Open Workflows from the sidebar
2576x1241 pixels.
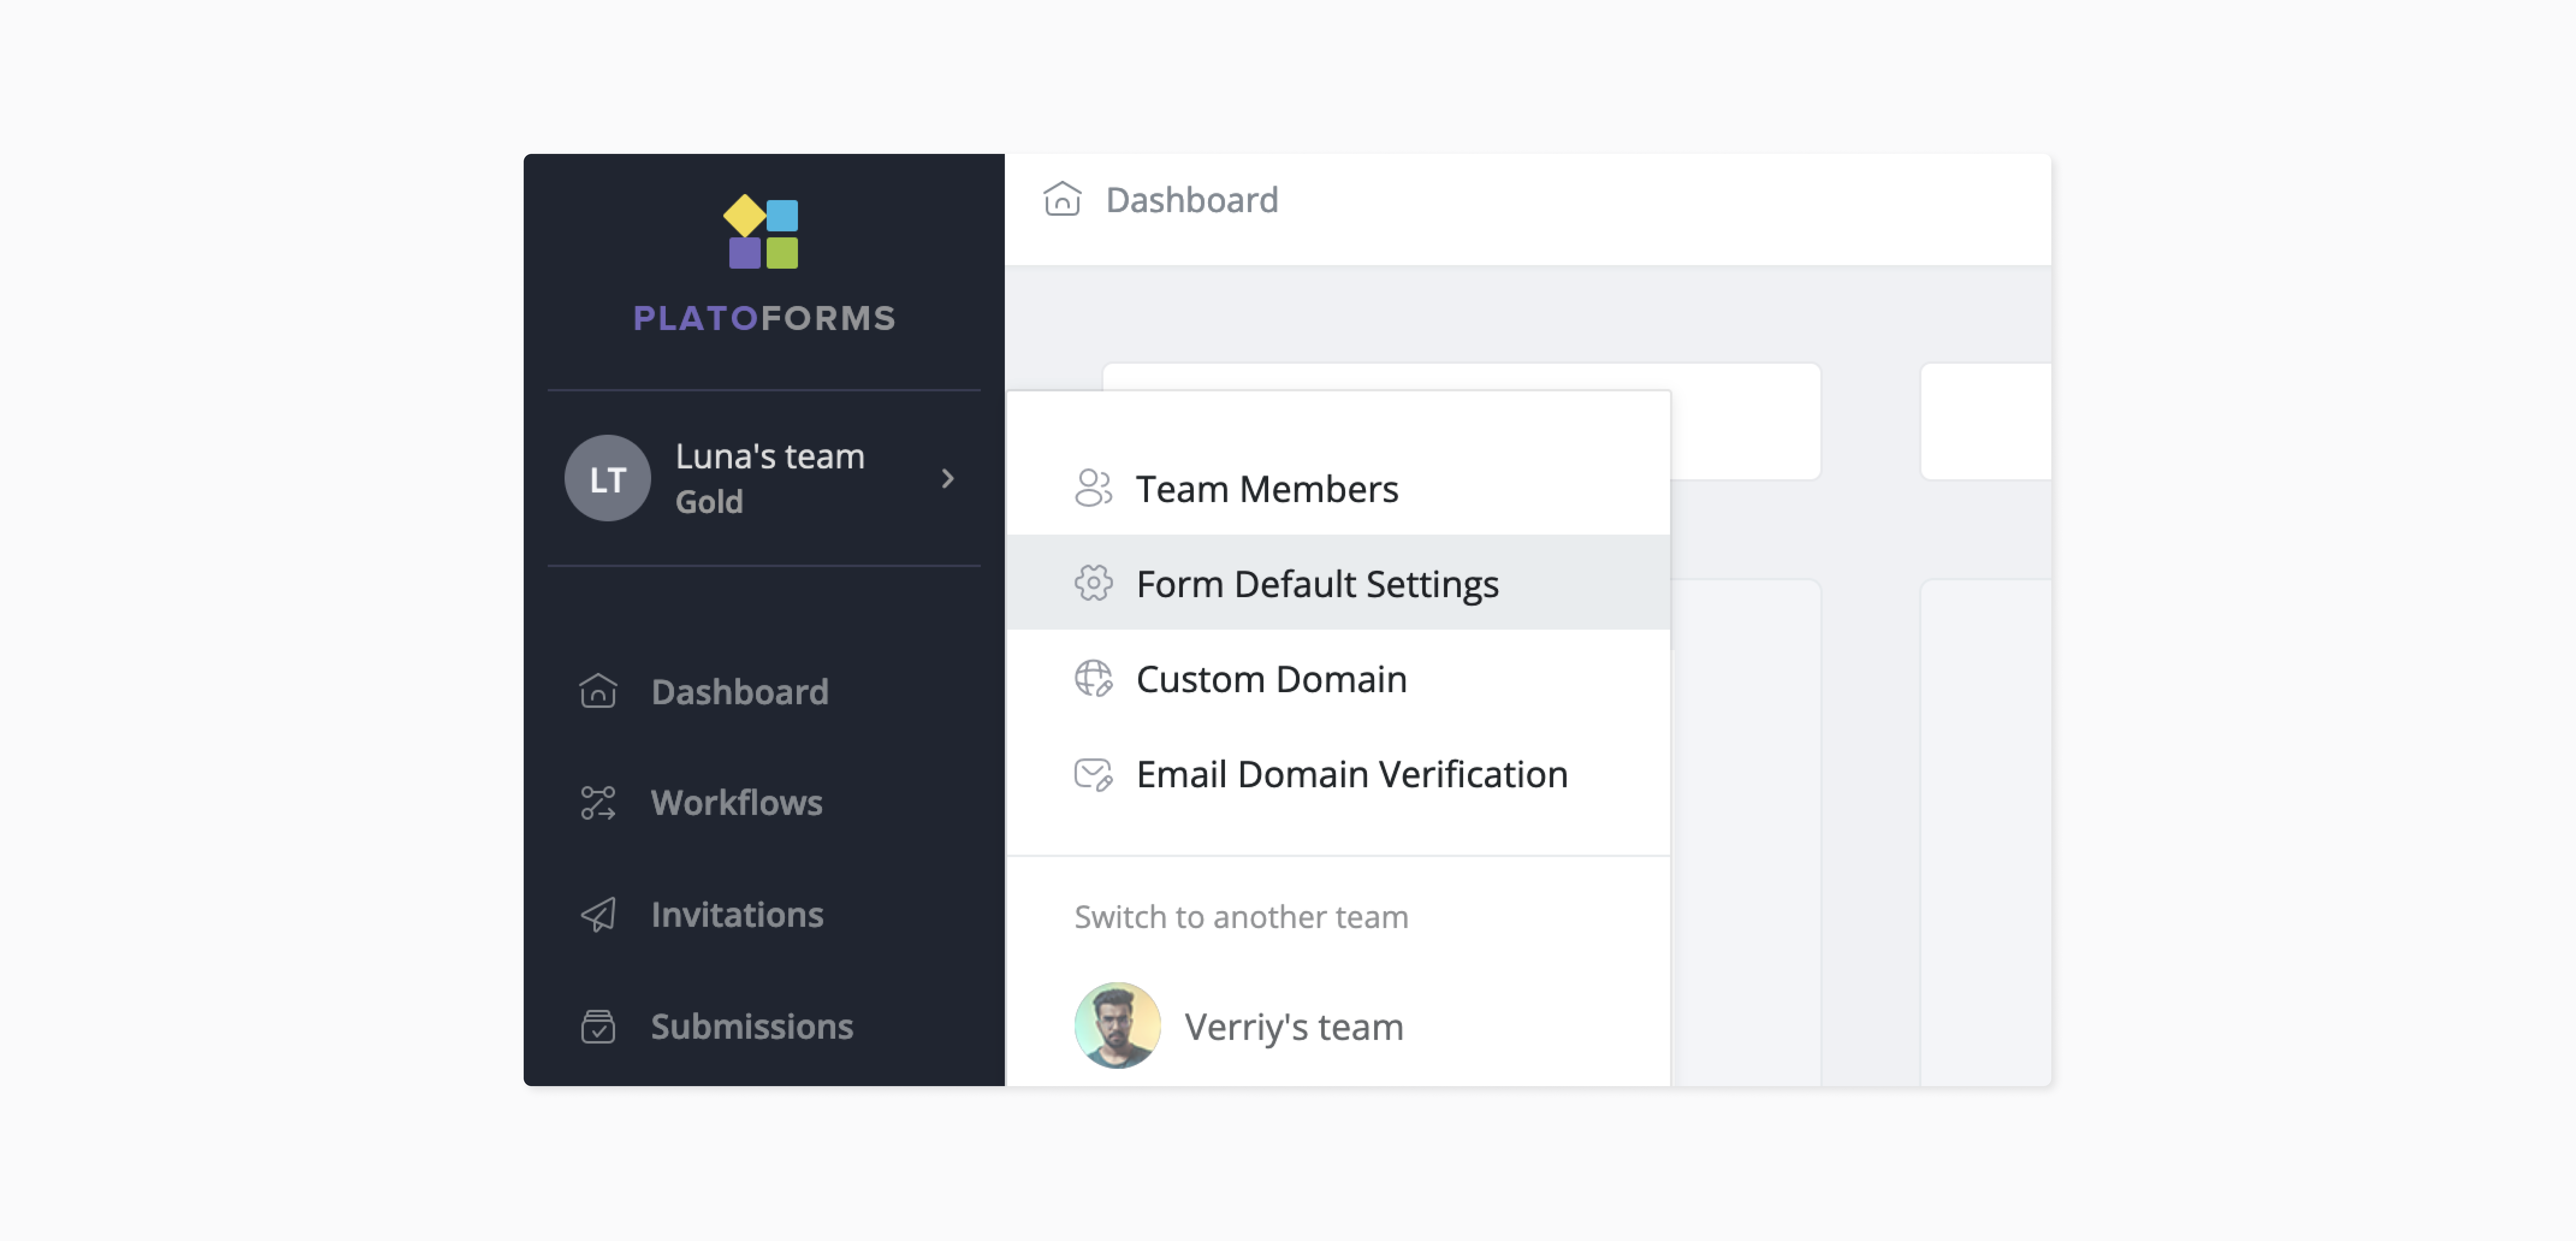coord(736,802)
